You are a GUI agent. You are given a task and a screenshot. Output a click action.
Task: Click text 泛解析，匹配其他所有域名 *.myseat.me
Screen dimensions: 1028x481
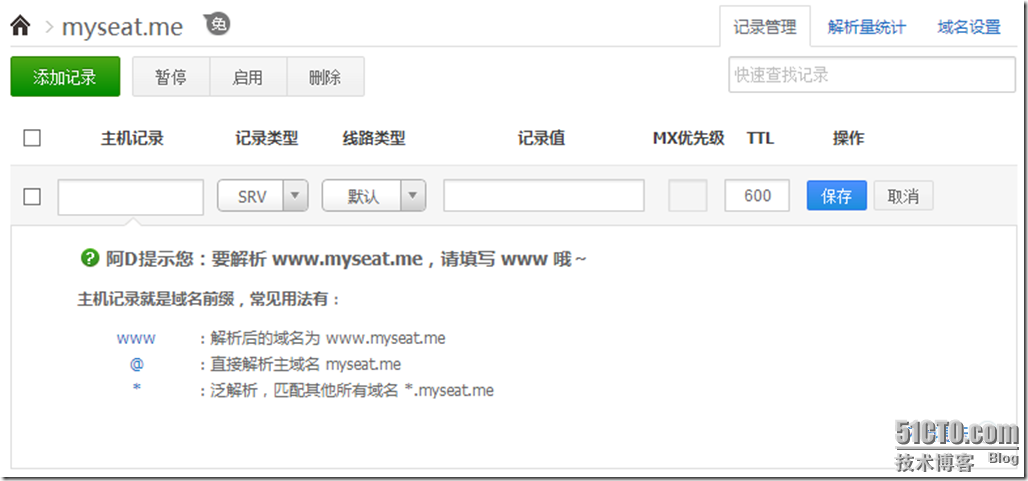coord(352,391)
